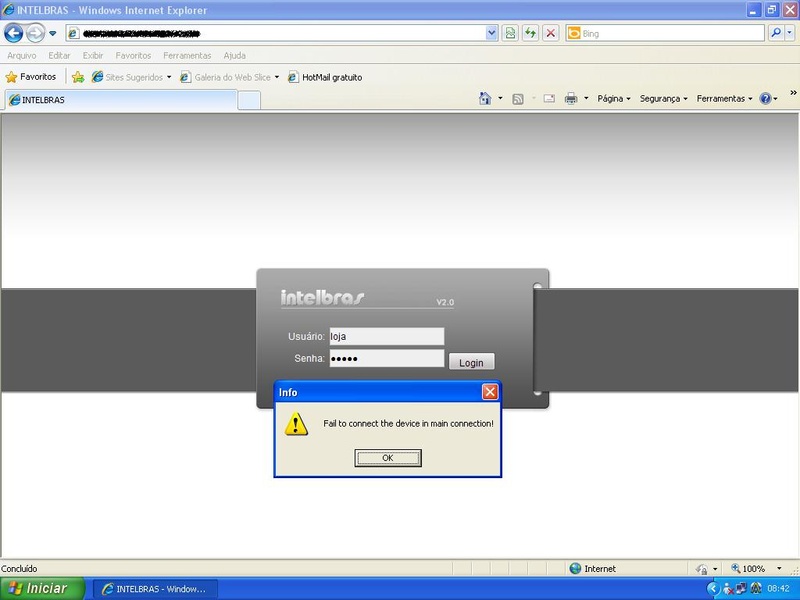
Task: Open Ferramentas command bar dropdown
Action: (x=724, y=98)
